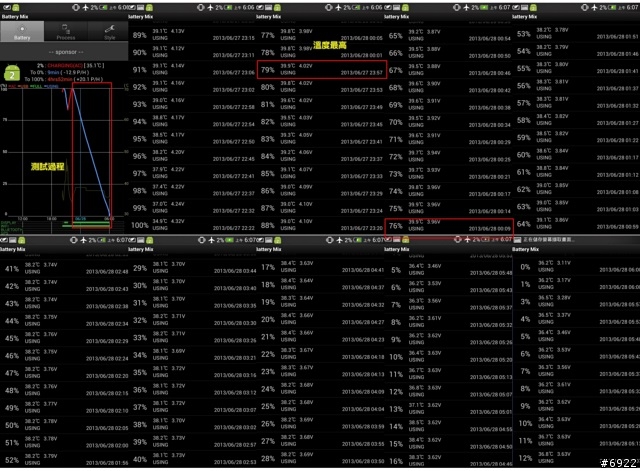The width and height of the screenshot is (640, 471).
Task: Select the 85% battery log row
Action: point(320,173)
